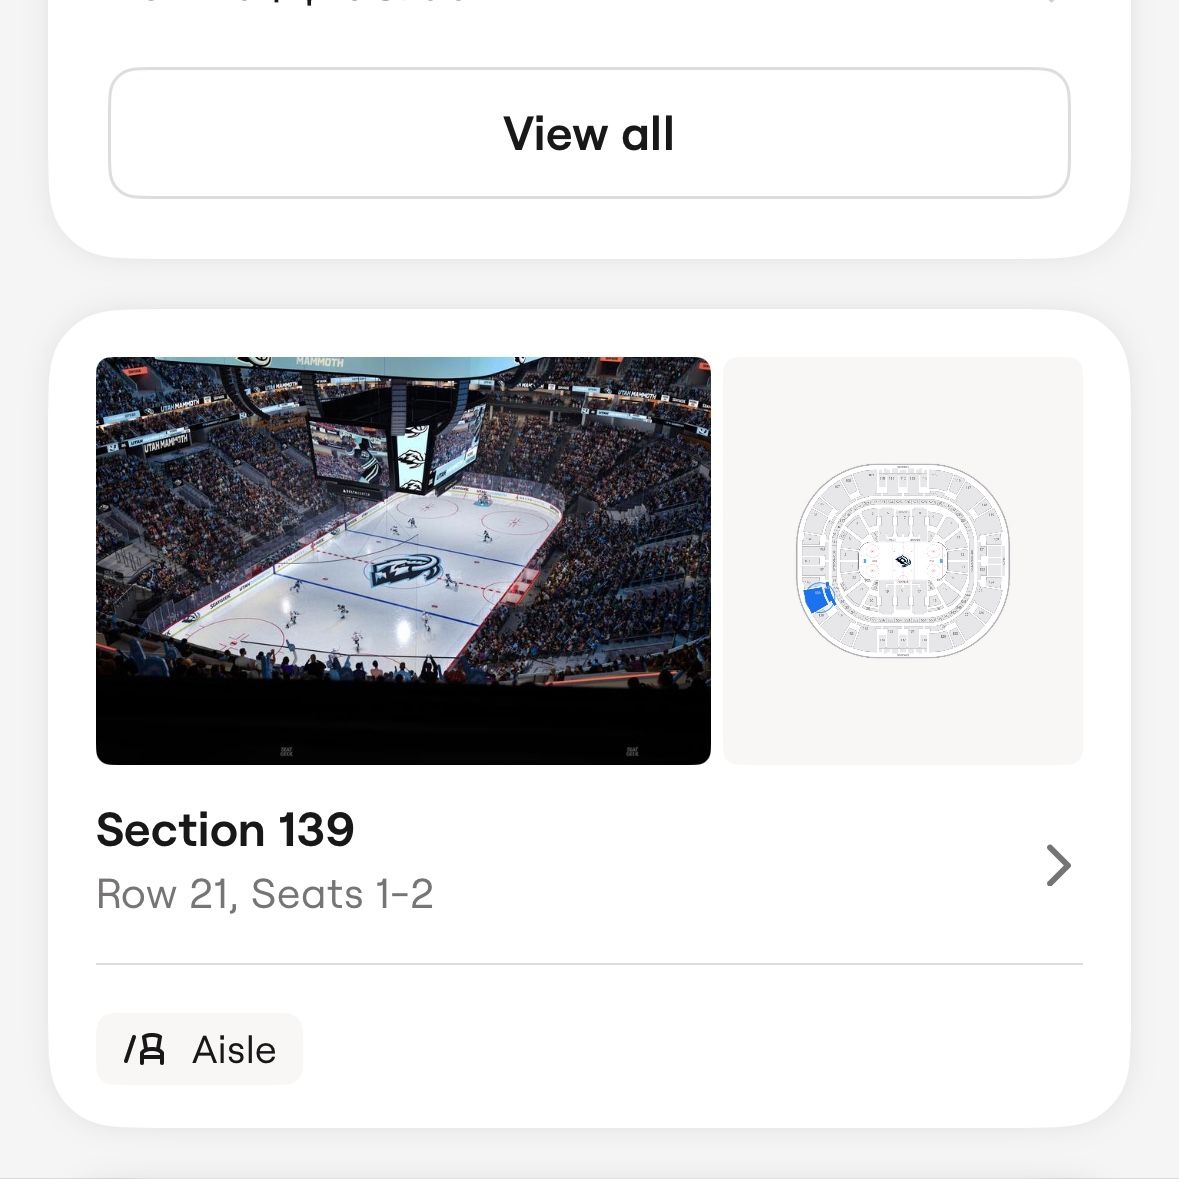Click the right SeatGeek watermark on photo
Image resolution: width=1179 pixels, height=1179 pixels.
[x=632, y=751]
